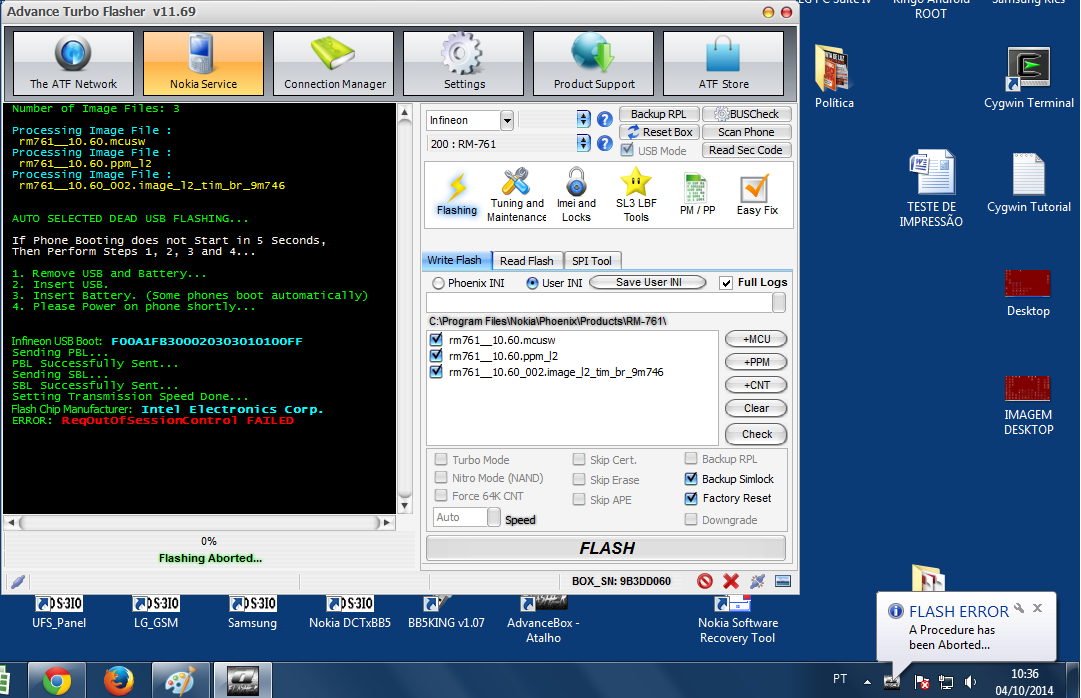This screenshot has width=1081, height=698.
Task: Open the Easy Fix section
Action: click(757, 195)
